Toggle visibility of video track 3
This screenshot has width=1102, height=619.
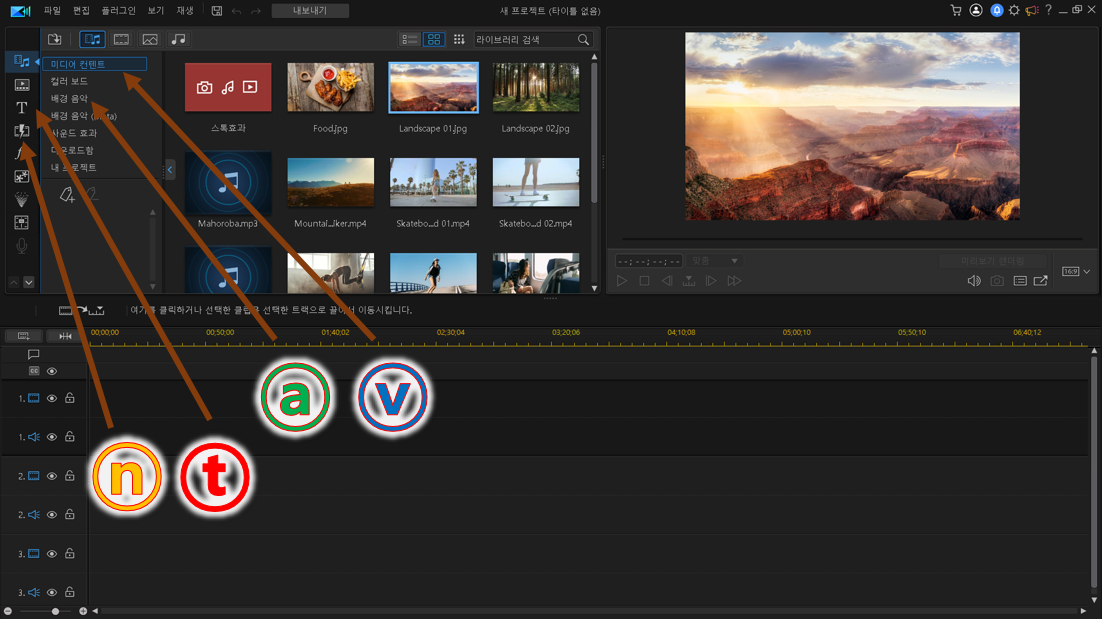[x=52, y=554]
